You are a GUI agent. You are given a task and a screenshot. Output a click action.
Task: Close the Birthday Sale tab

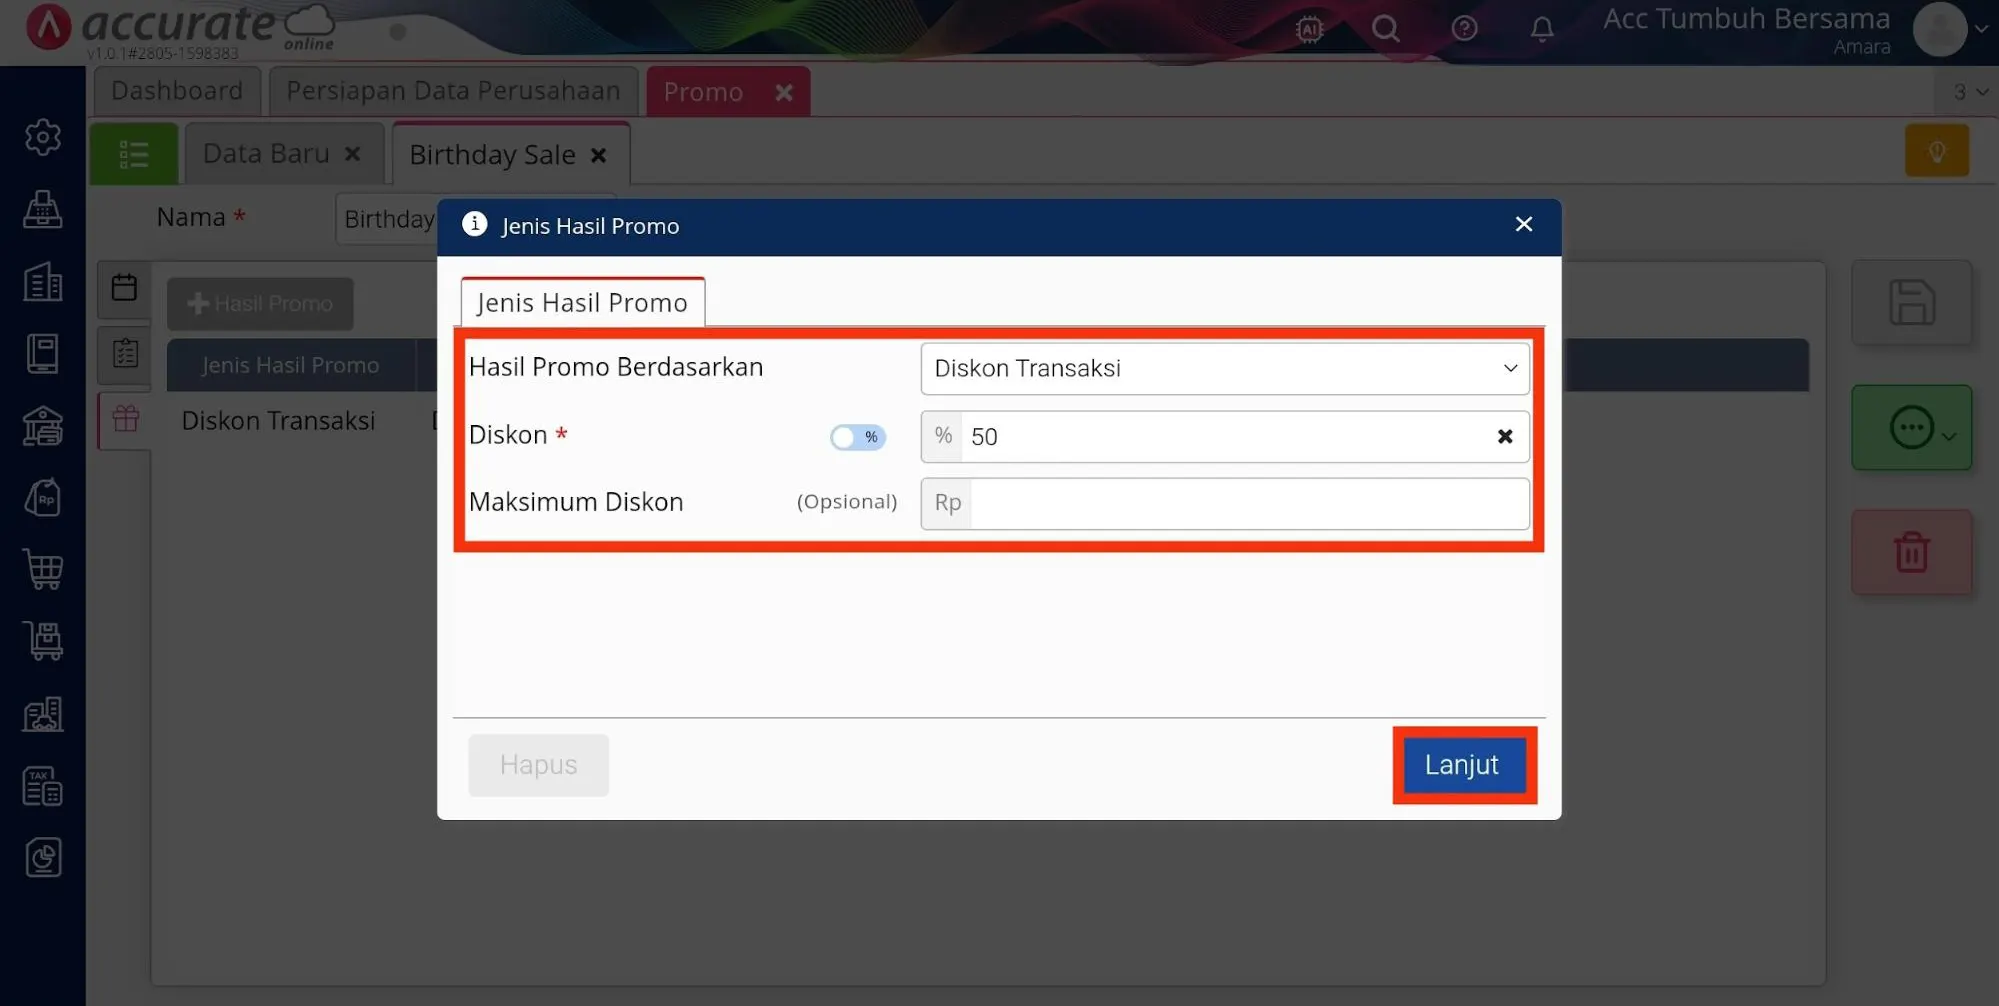[x=598, y=155]
